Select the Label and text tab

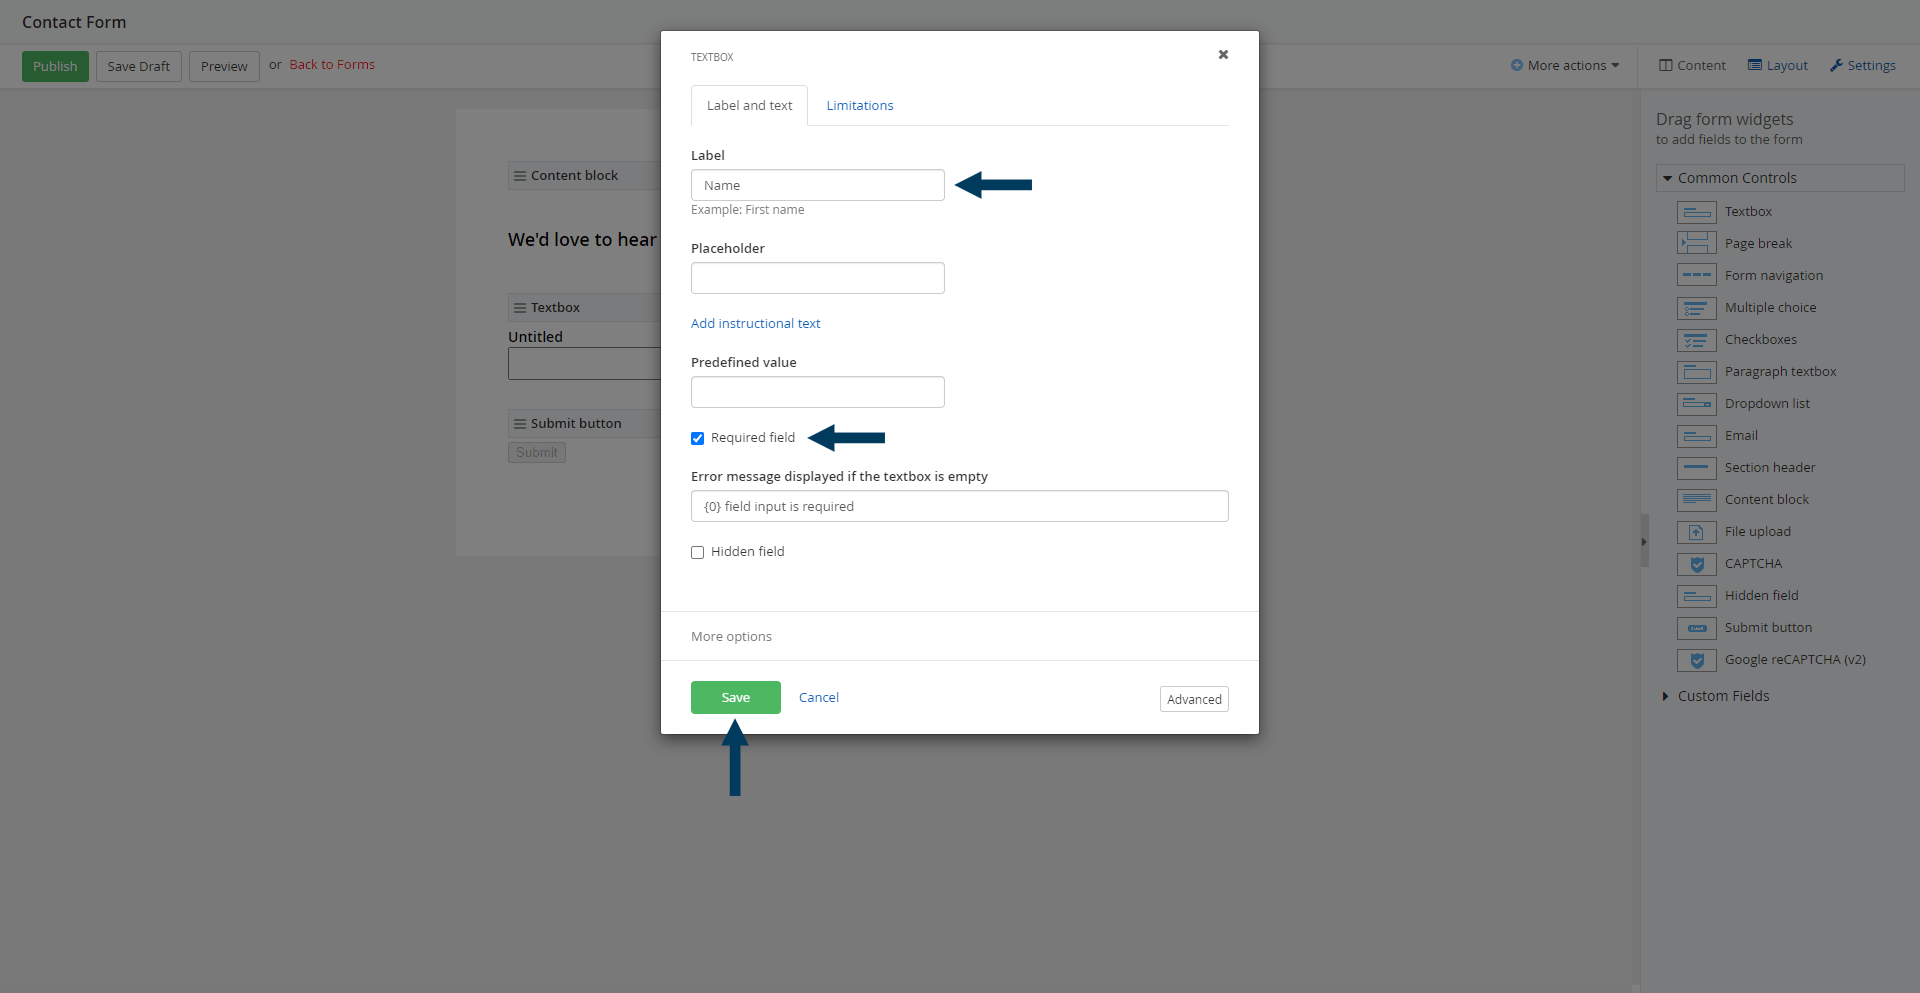click(748, 105)
